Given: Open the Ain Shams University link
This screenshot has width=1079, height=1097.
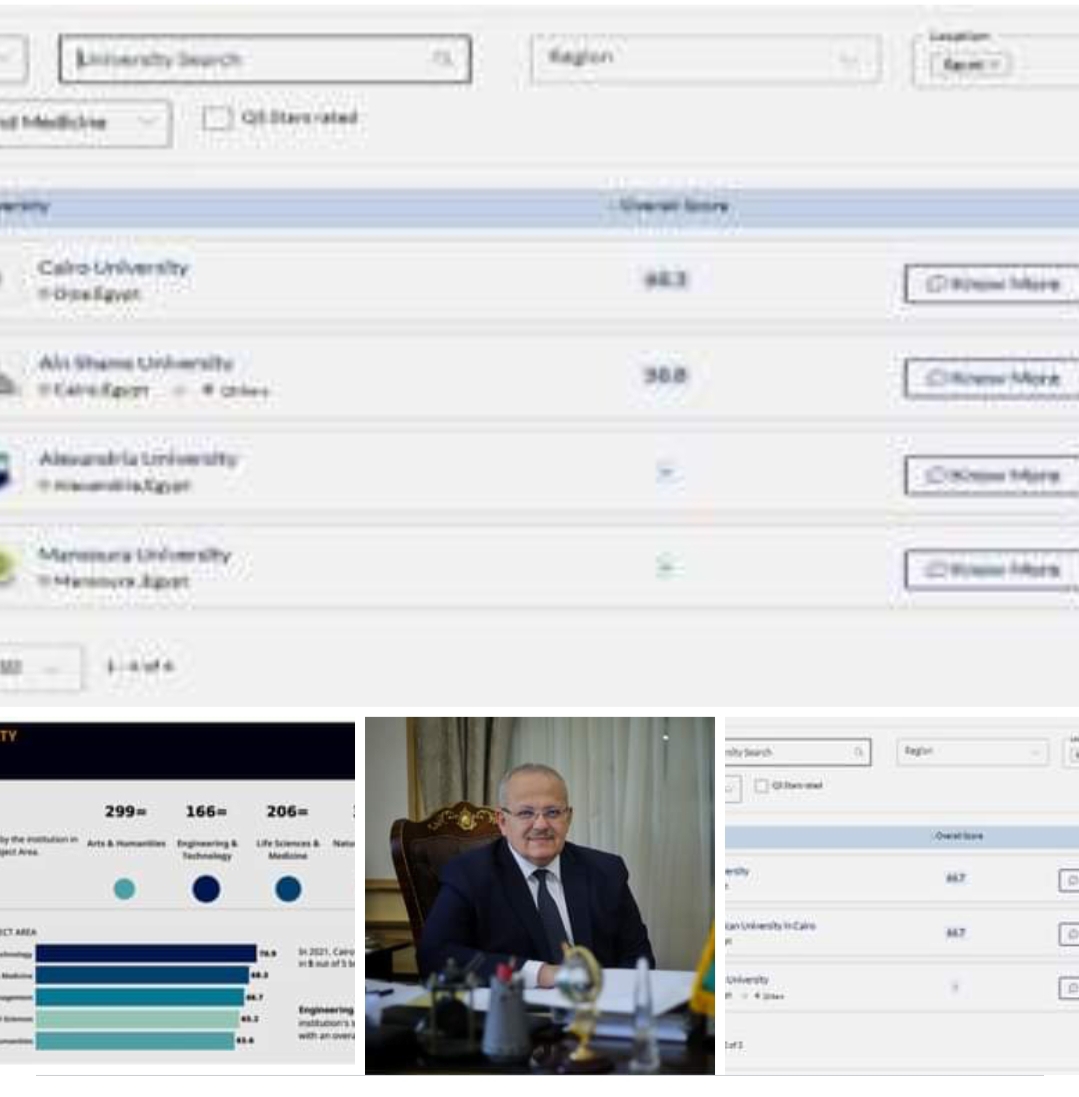Looking at the screenshot, I should 136,363.
